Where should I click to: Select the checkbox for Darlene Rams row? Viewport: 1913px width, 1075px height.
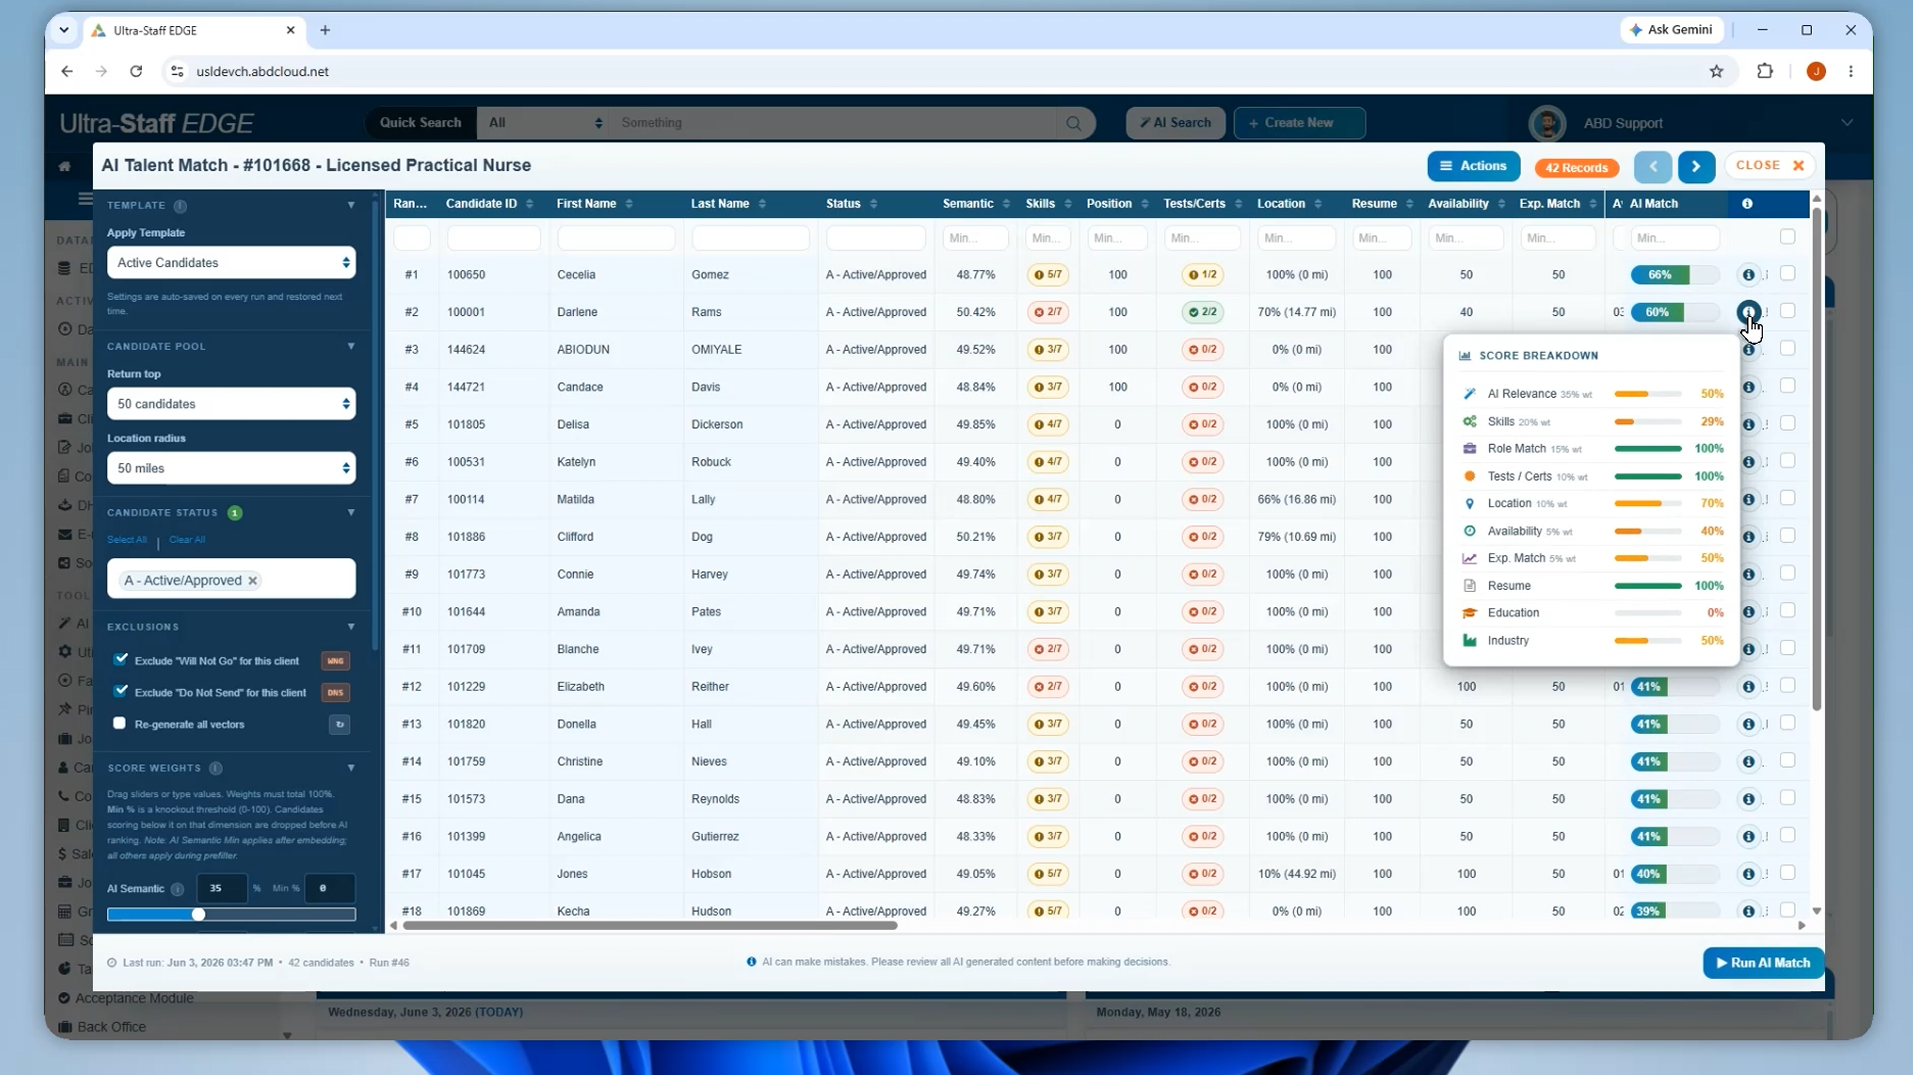click(x=1787, y=311)
